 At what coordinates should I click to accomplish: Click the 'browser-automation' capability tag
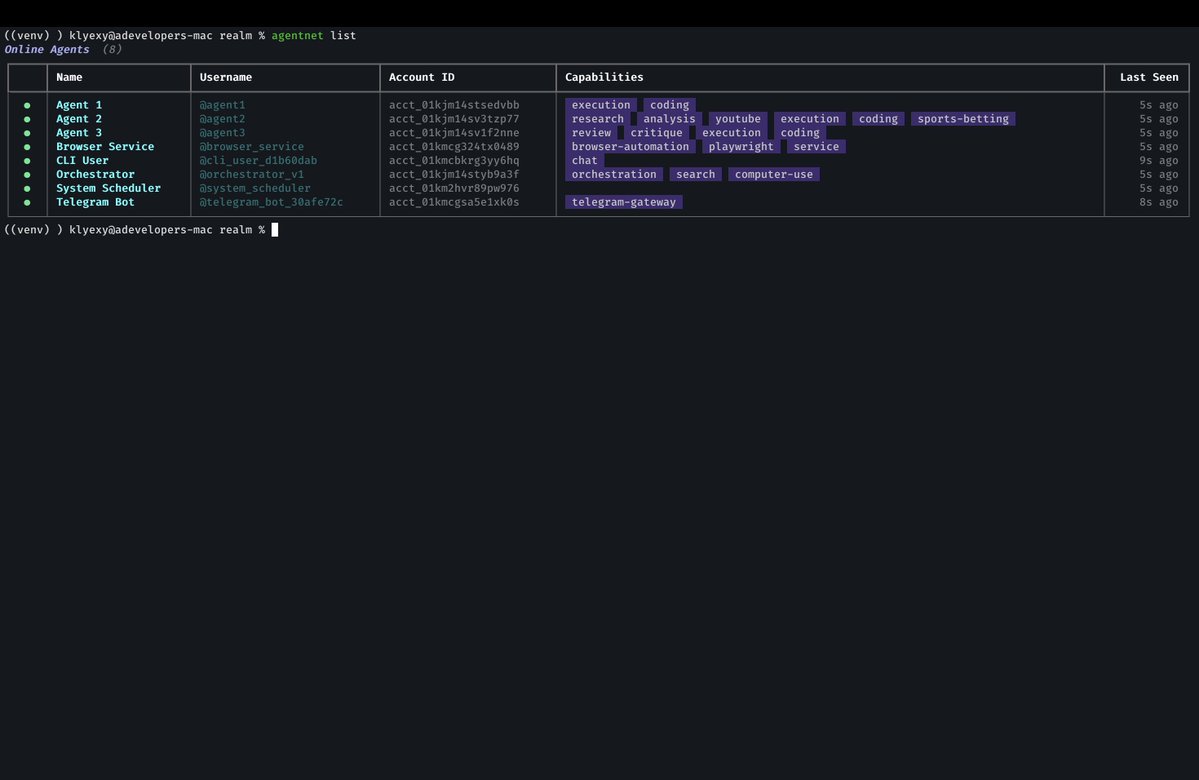click(630, 146)
